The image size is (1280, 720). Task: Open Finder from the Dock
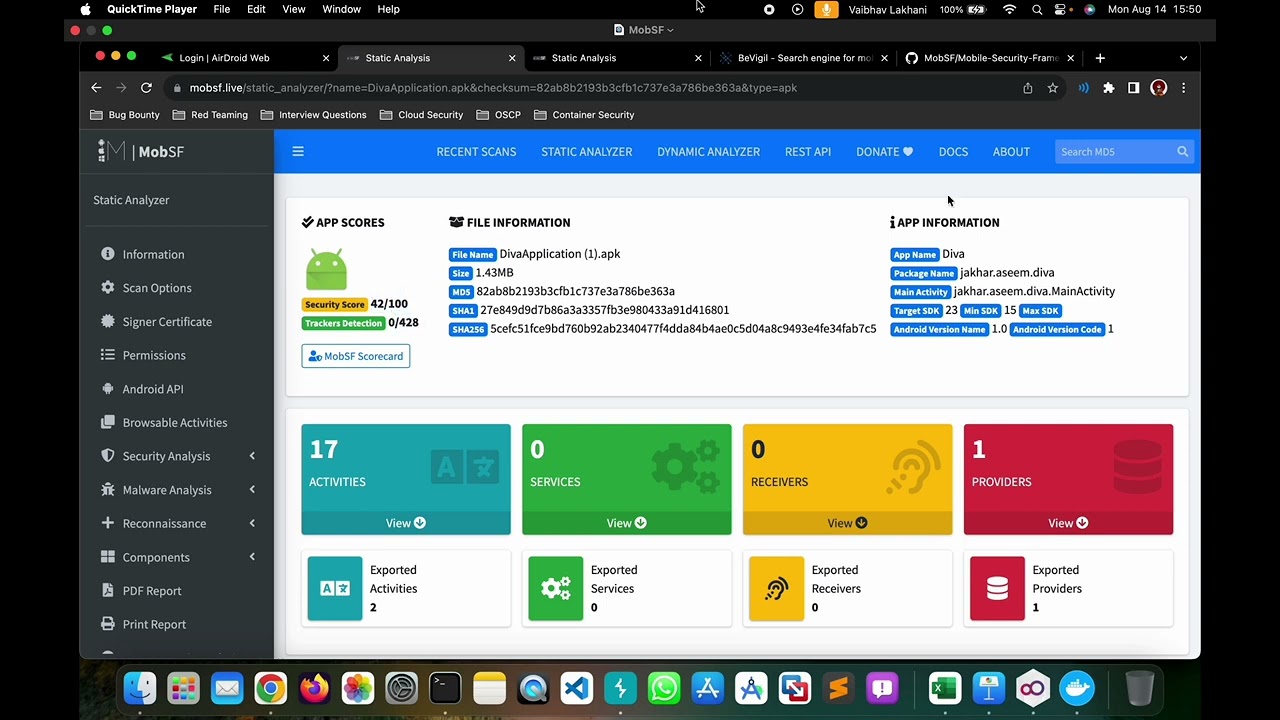(x=140, y=688)
